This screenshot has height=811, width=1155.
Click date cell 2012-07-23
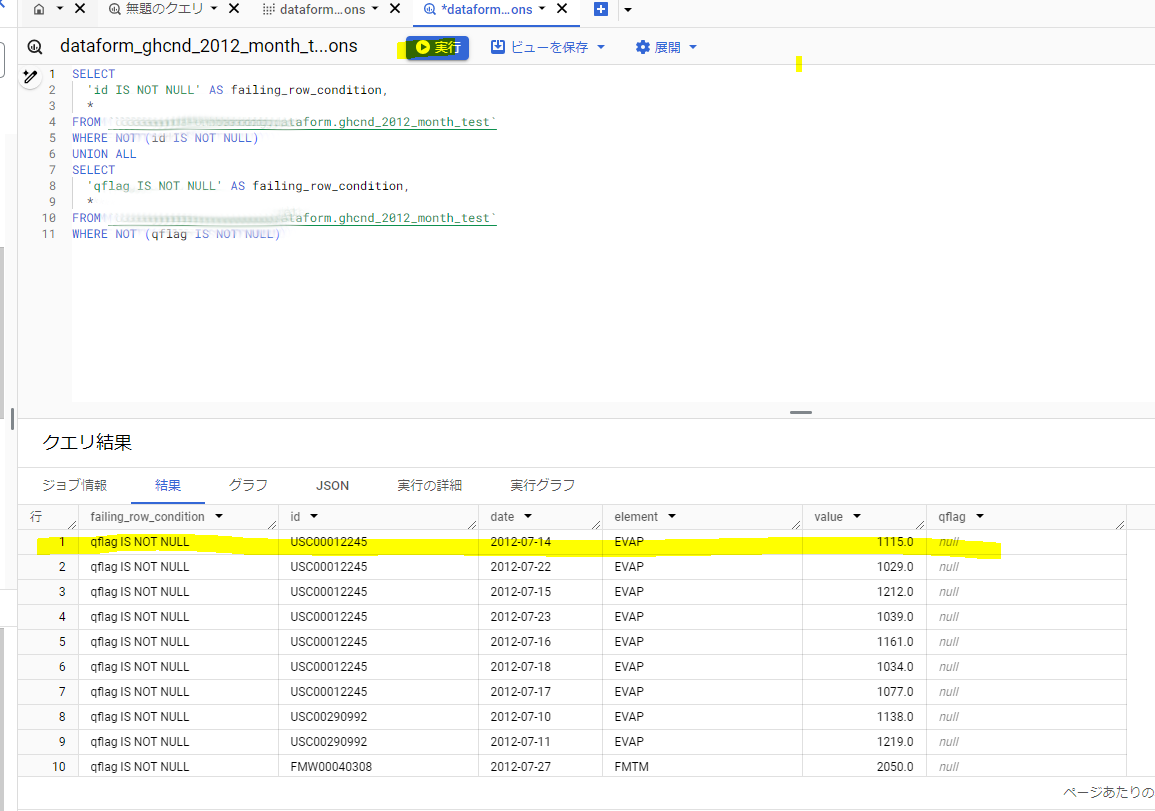point(521,617)
